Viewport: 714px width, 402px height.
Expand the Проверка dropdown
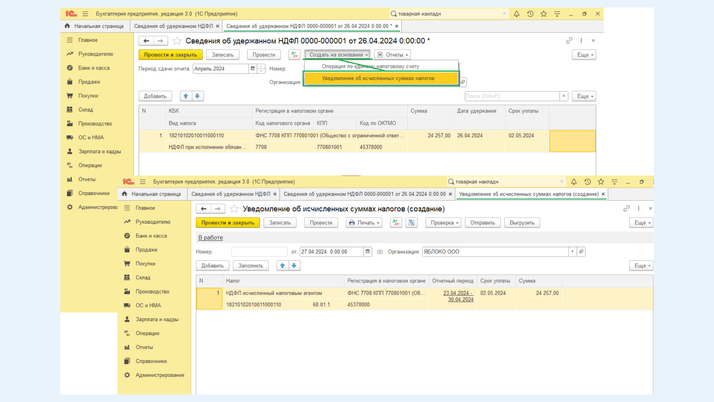(x=443, y=223)
